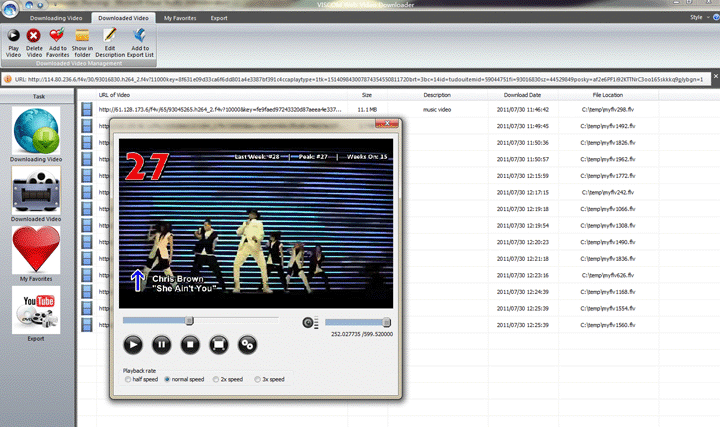Click file path C:\temp\myflv1308.flv
Screen dimensions: 720x427
[608, 226]
